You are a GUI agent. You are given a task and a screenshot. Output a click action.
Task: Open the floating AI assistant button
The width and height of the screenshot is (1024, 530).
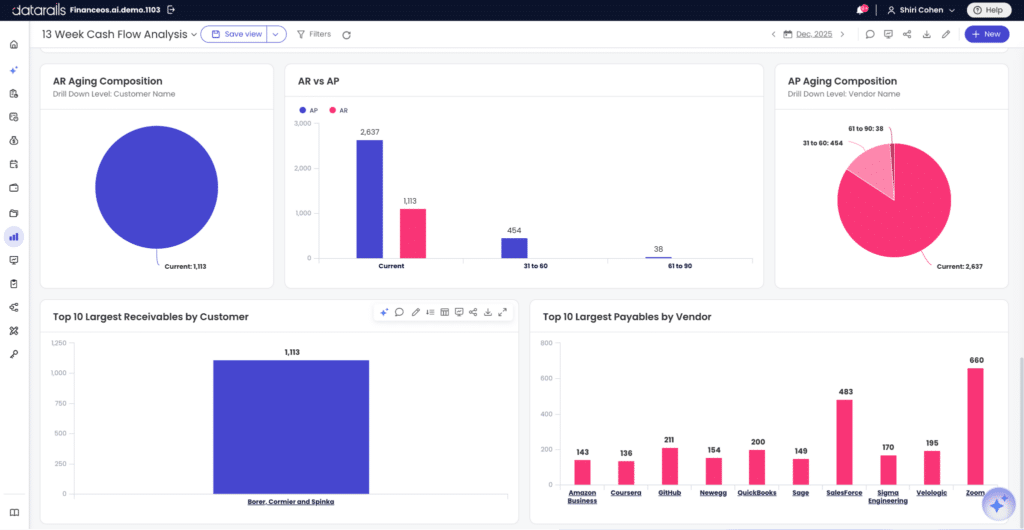tap(999, 504)
